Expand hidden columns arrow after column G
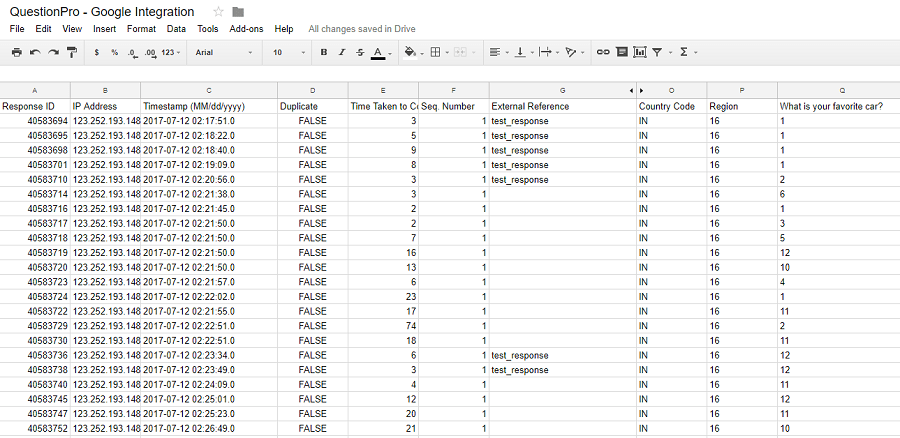900x438 pixels. (x=631, y=90)
